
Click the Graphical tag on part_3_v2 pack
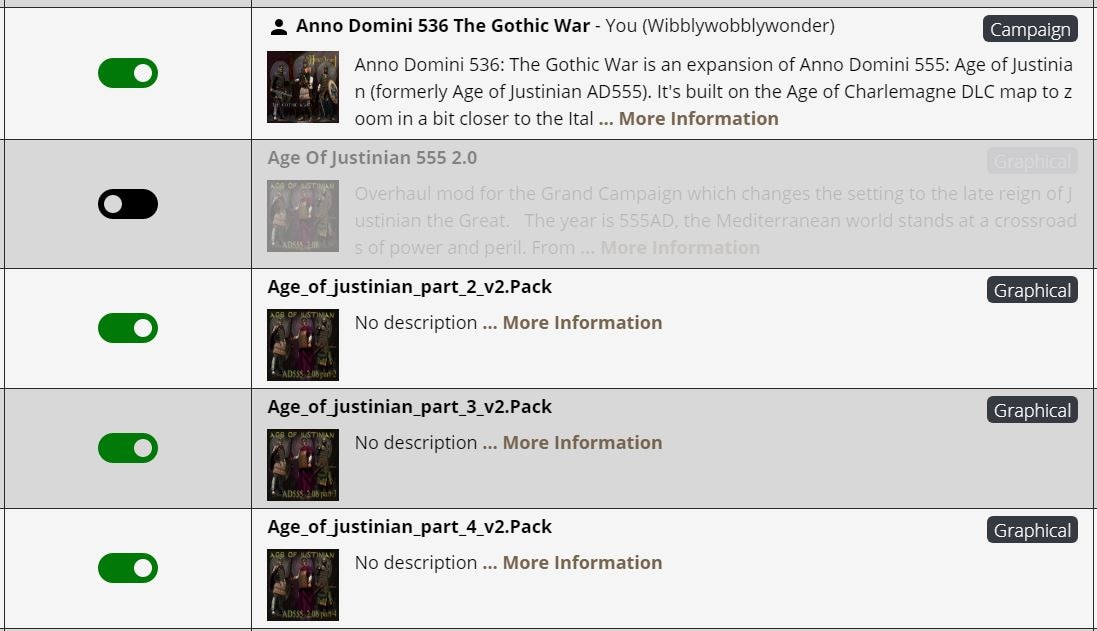[1032, 411]
